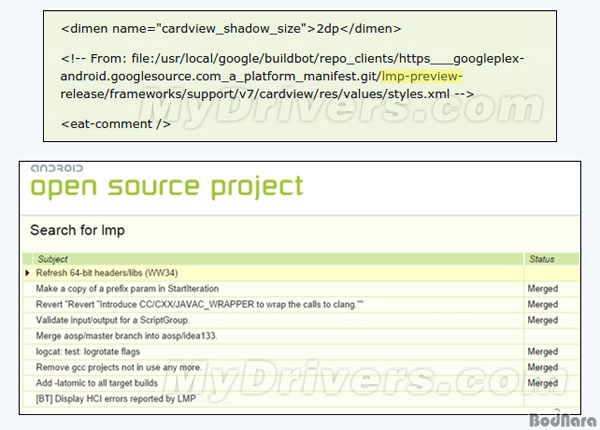
Task: Open 'Validate input/output for a ScriptGroup' change
Action: coord(113,320)
